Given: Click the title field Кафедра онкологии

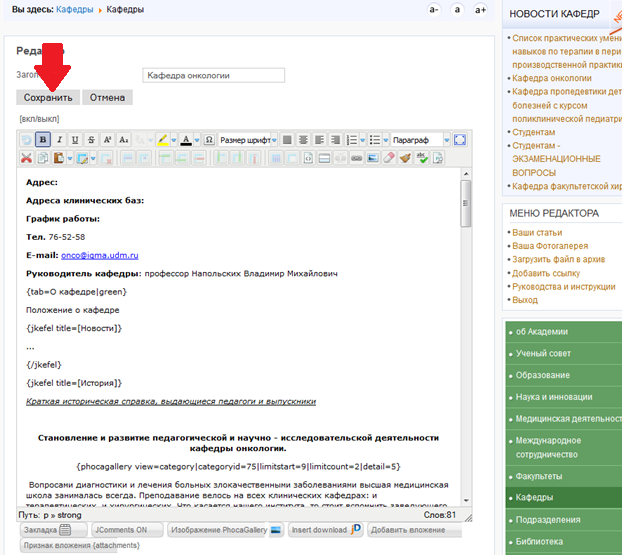Looking at the screenshot, I should pos(213,75).
